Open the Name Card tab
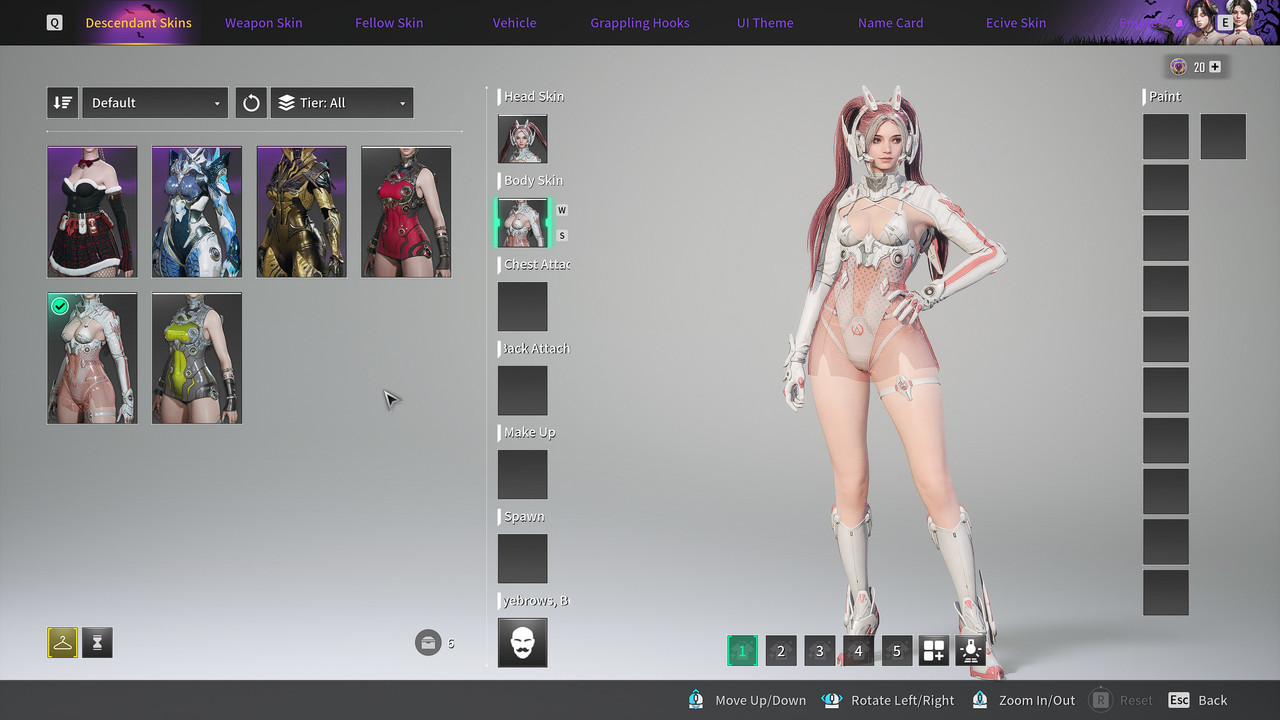 click(890, 22)
